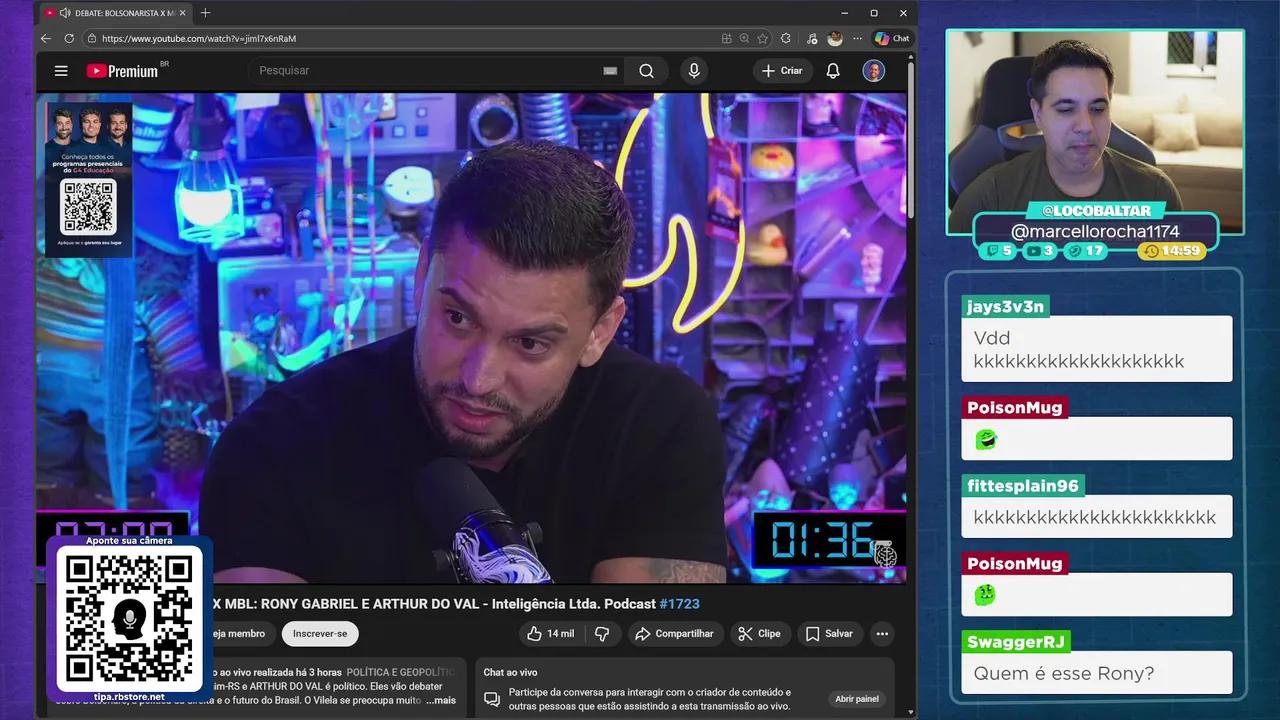Open a new browser tab with plus
This screenshot has width=1280, height=720.
coord(206,13)
